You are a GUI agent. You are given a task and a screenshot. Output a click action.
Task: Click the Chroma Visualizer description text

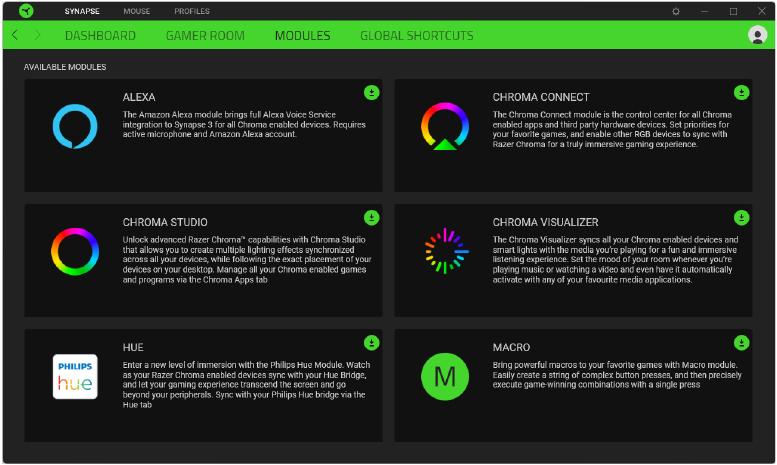pos(615,259)
